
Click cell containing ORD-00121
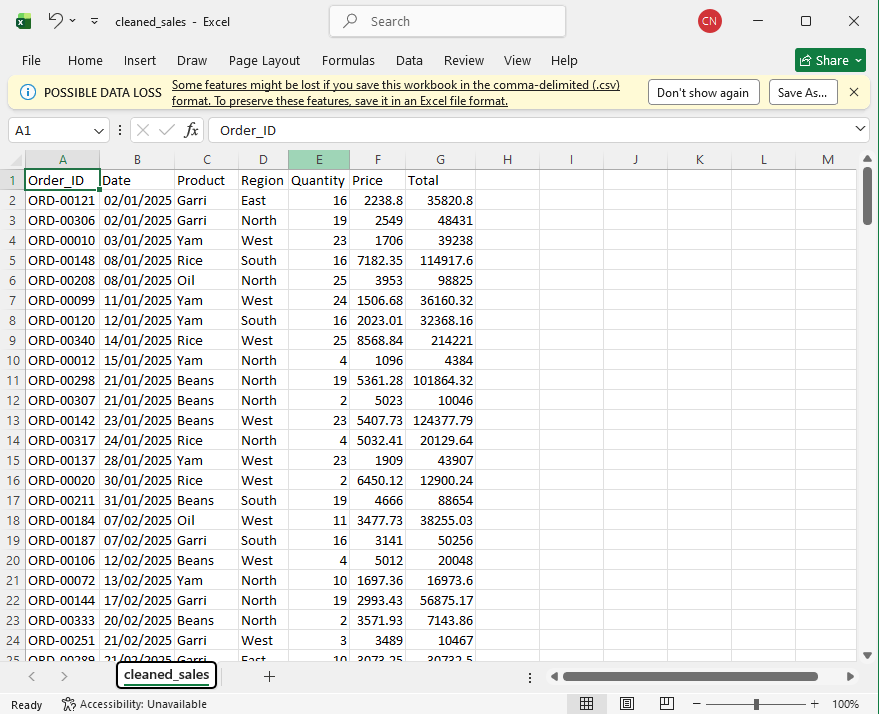(x=62, y=201)
